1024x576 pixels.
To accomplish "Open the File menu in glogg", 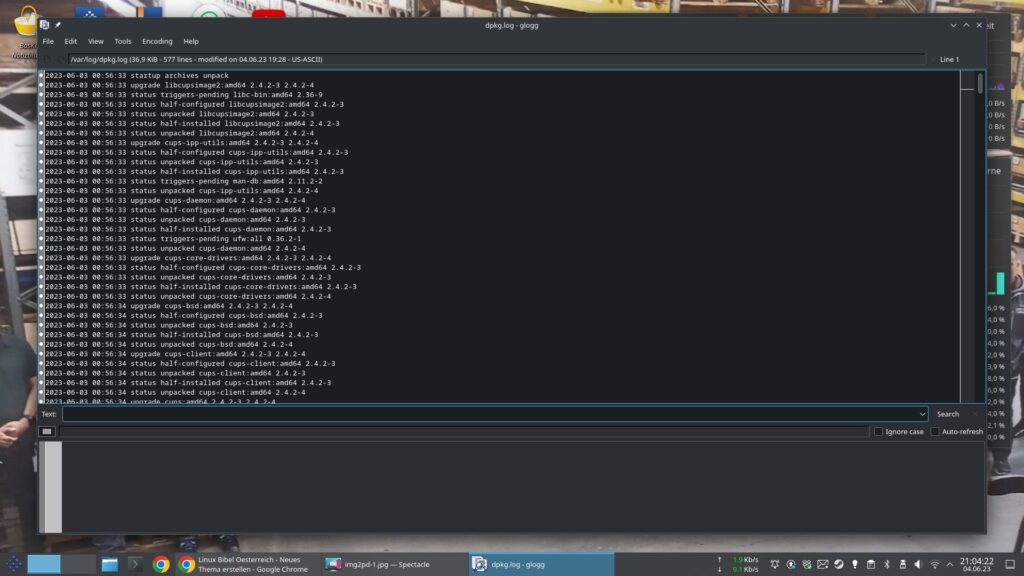I will click(48, 42).
